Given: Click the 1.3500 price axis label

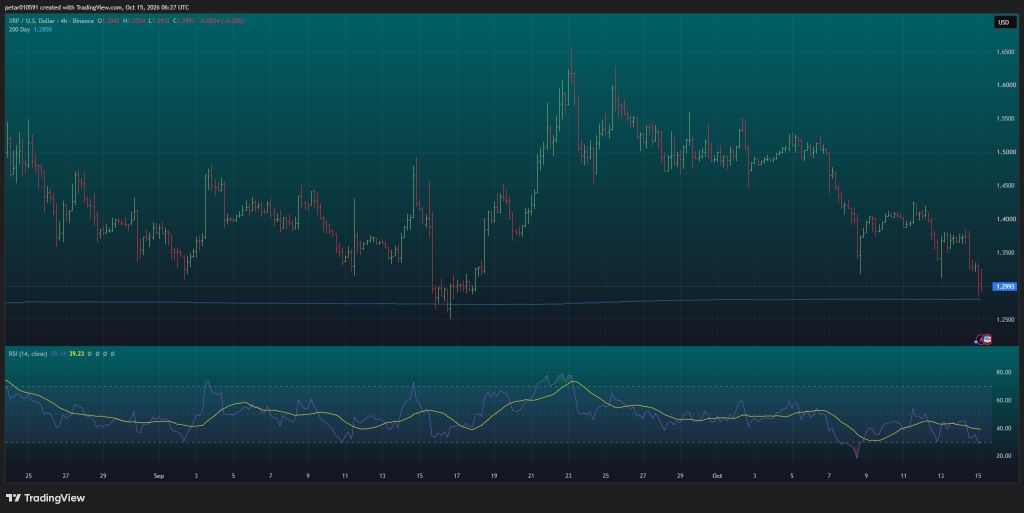Looking at the screenshot, I should point(1004,253).
